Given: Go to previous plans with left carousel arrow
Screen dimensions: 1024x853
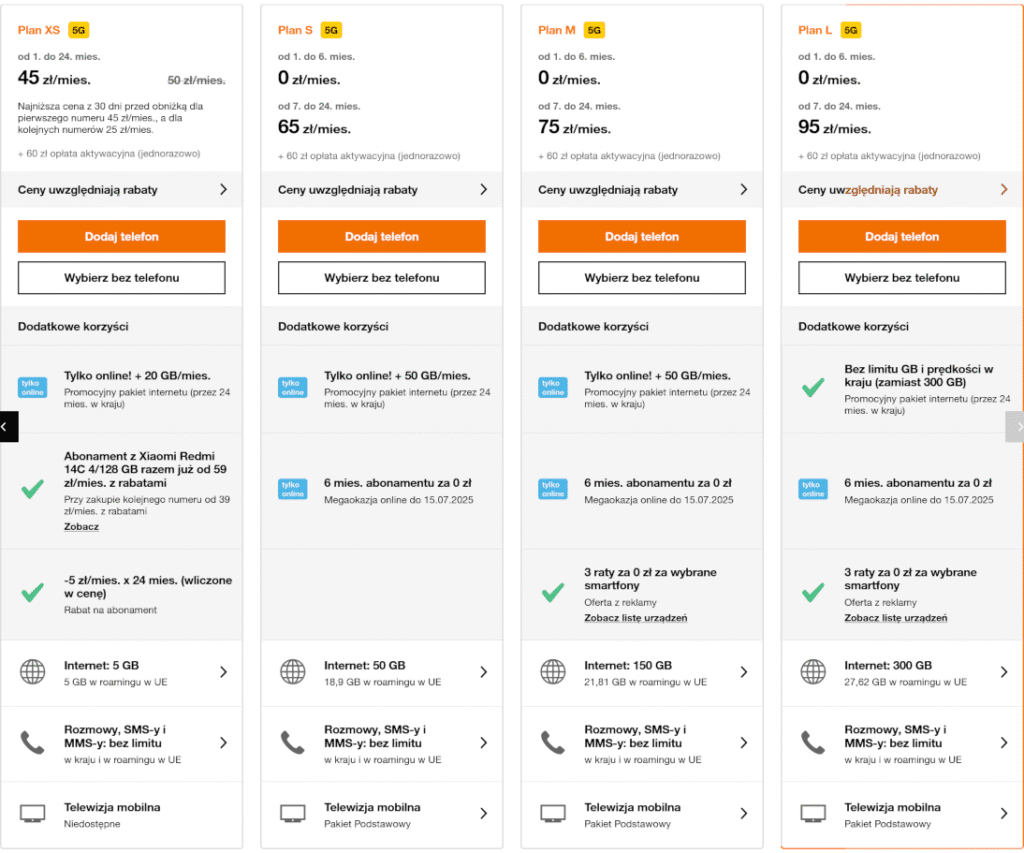Looking at the screenshot, I should 8,426.
